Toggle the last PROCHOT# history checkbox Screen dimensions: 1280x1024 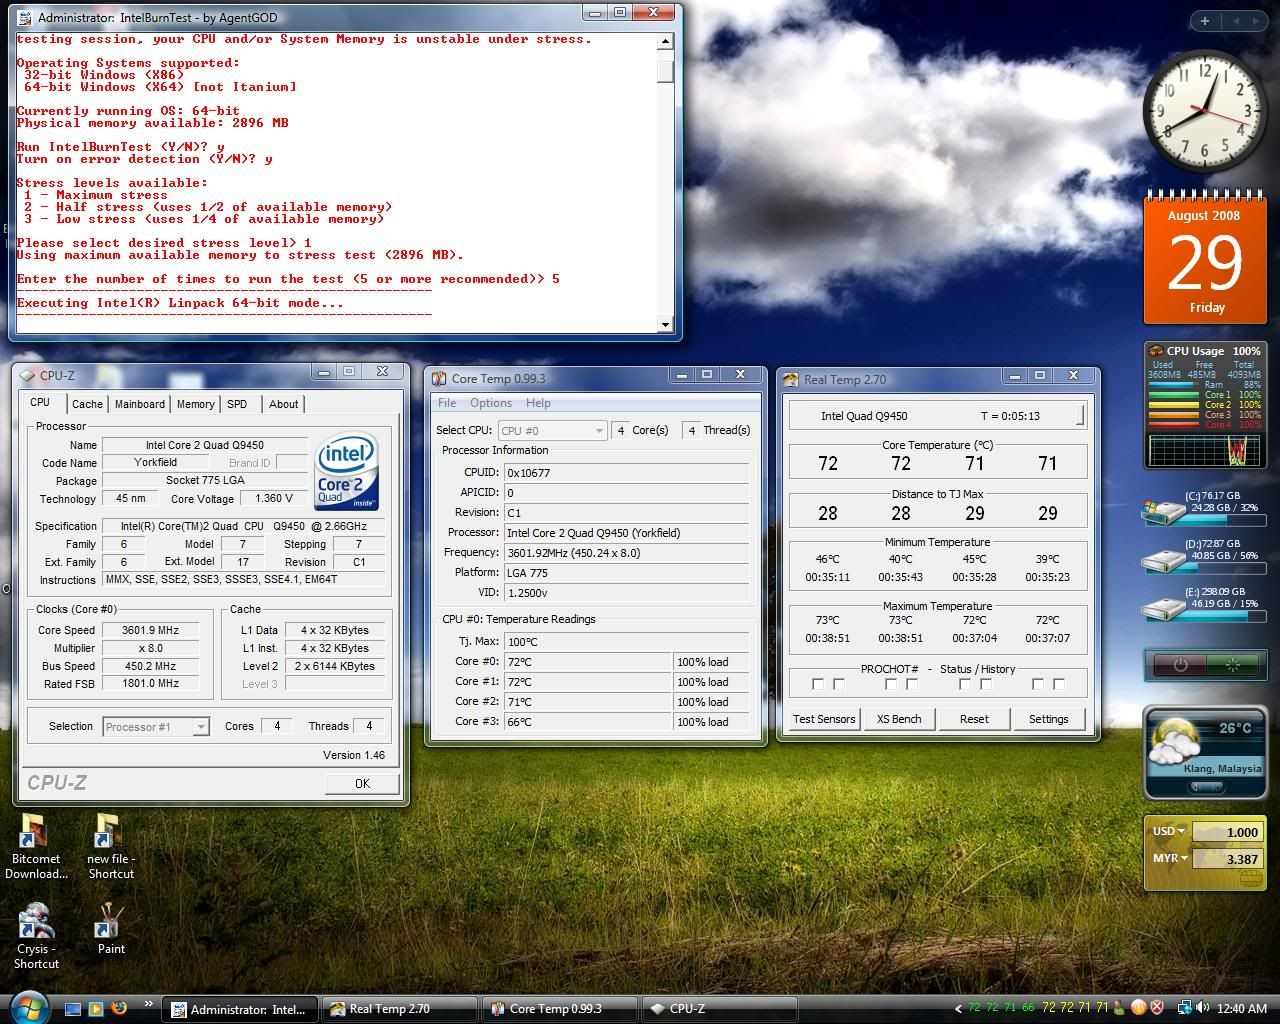click(1059, 685)
